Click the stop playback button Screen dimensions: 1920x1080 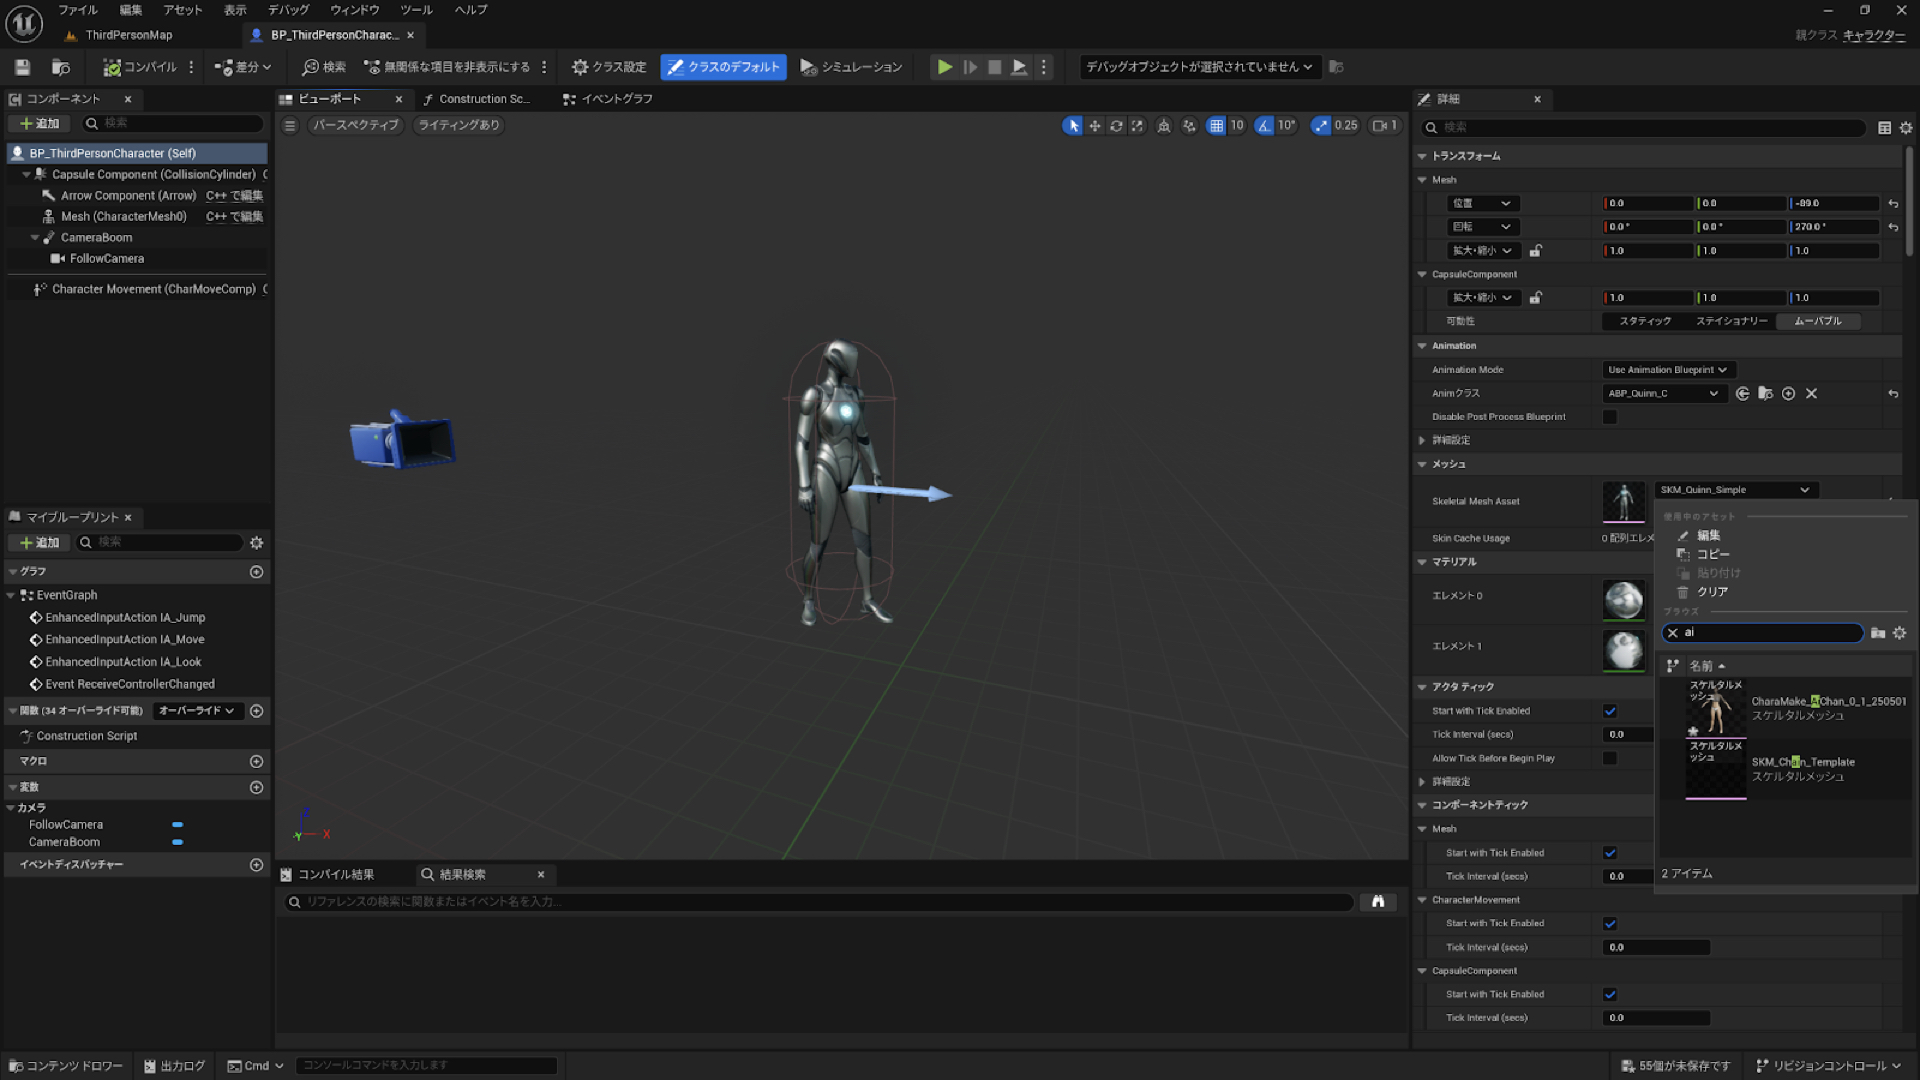[994, 67]
